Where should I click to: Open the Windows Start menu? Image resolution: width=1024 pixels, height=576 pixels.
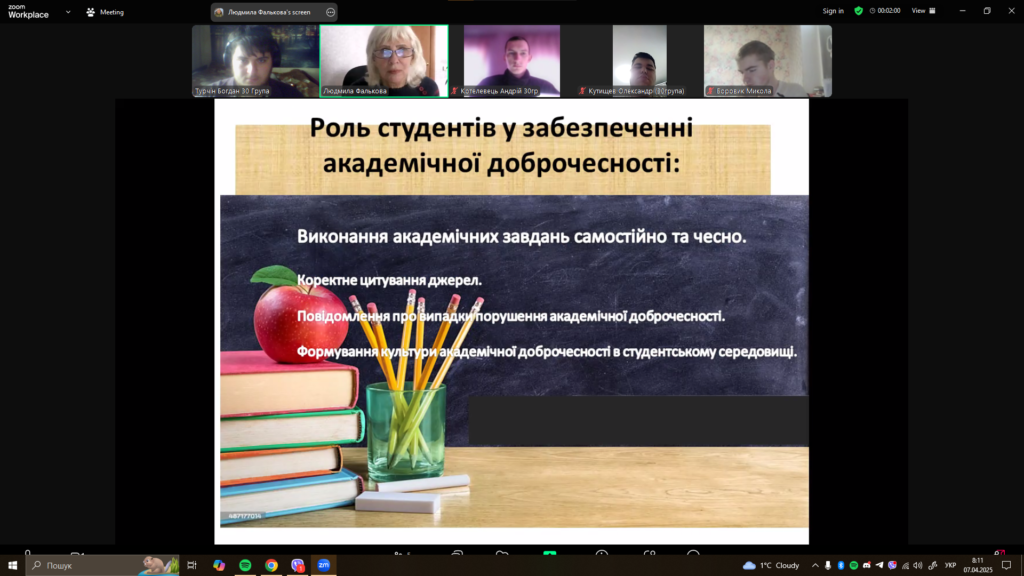[x=13, y=565]
